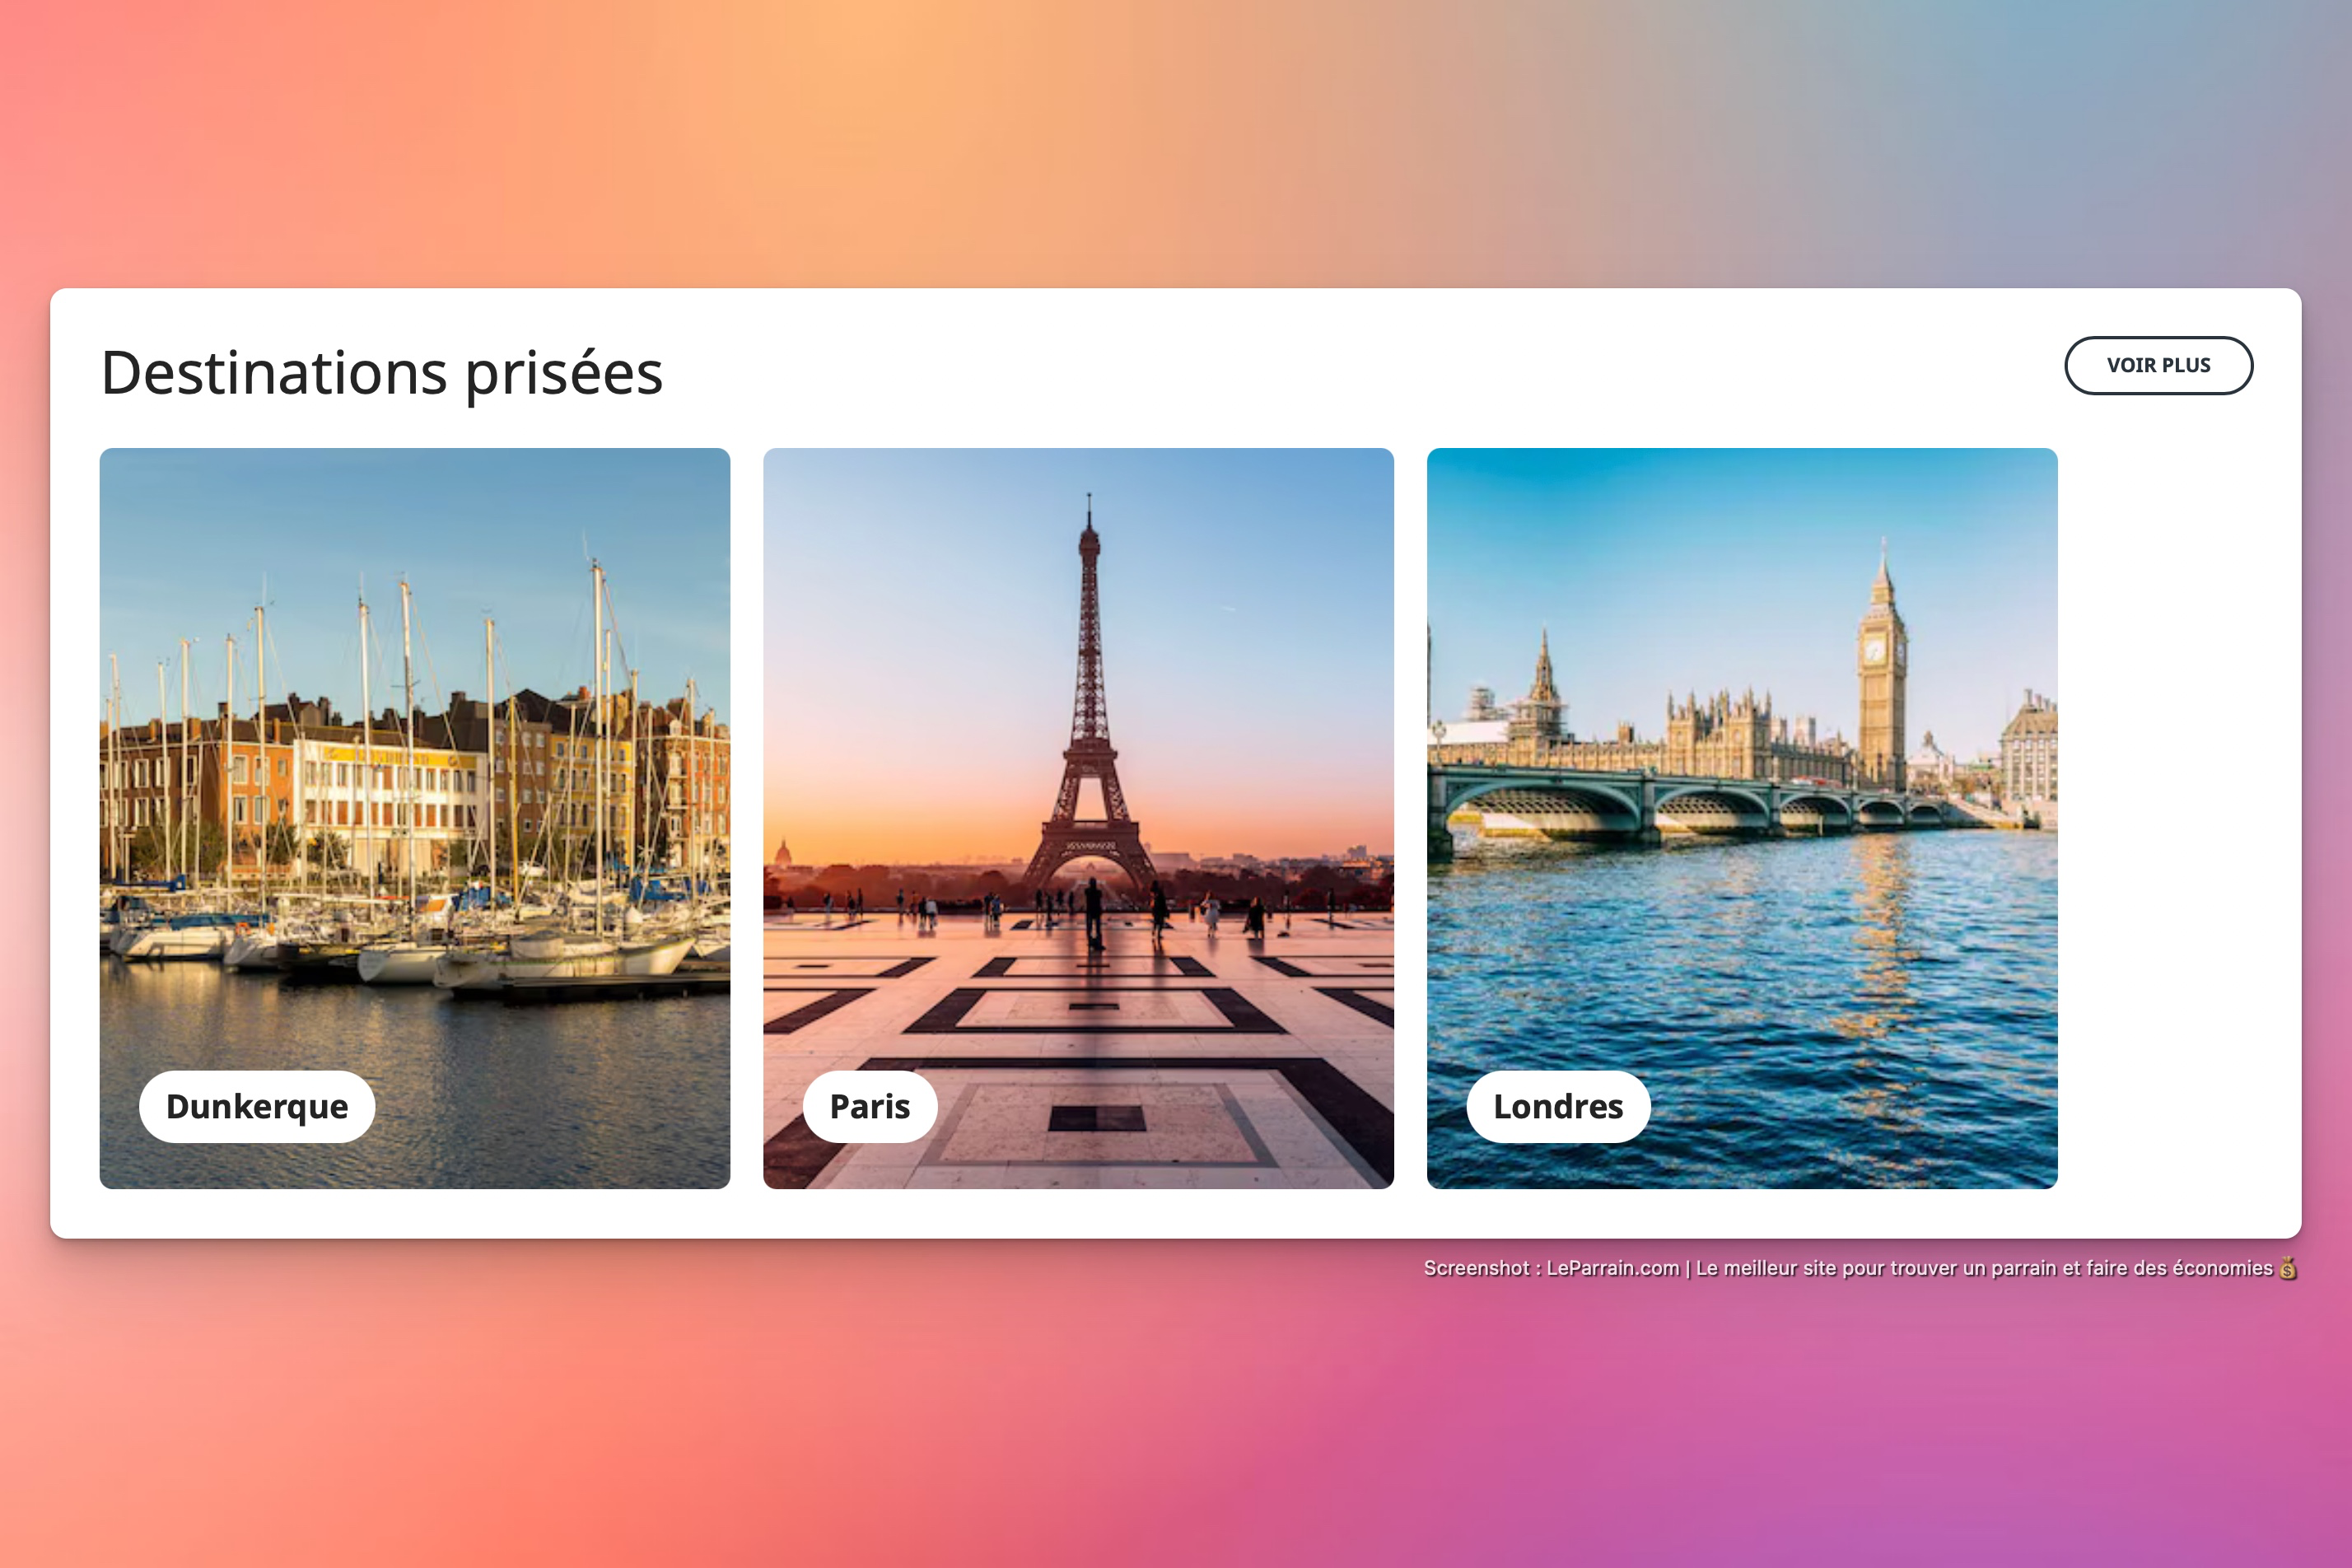This screenshot has height=1568, width=2352.
Task: Open the Paris Eiffel Tower photo card
Action: [1078, 818]
